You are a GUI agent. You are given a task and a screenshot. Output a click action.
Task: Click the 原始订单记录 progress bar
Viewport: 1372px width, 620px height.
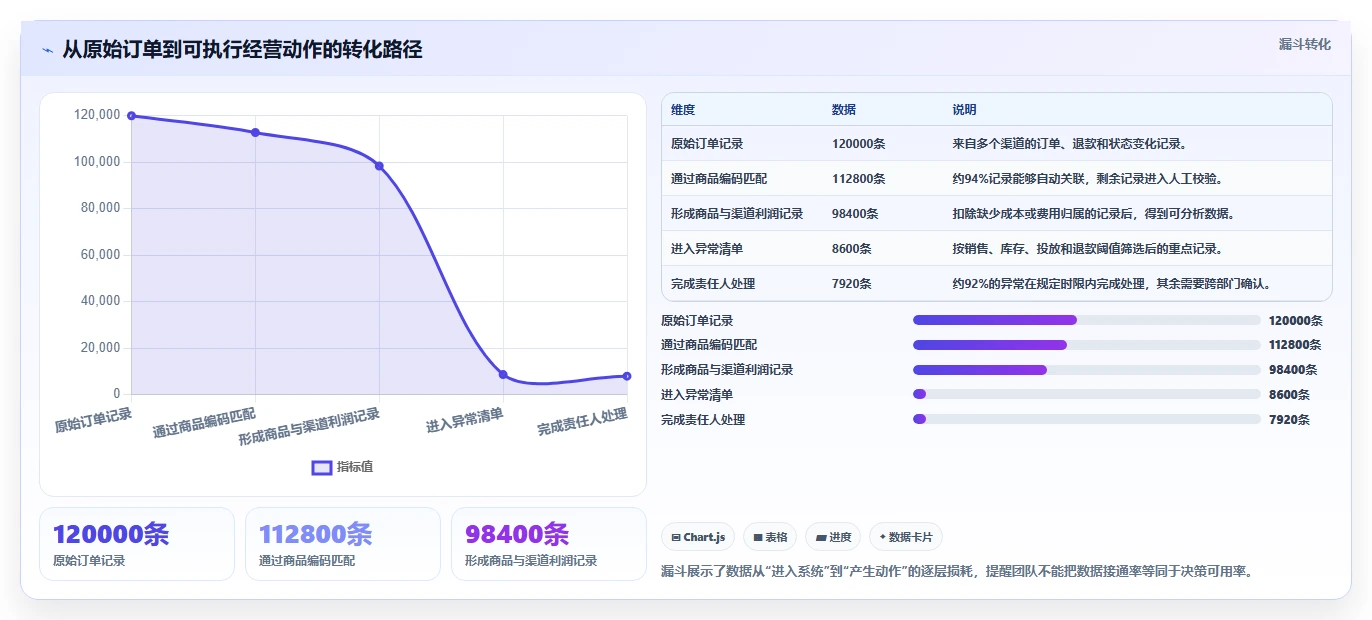tap(1086, 320)
